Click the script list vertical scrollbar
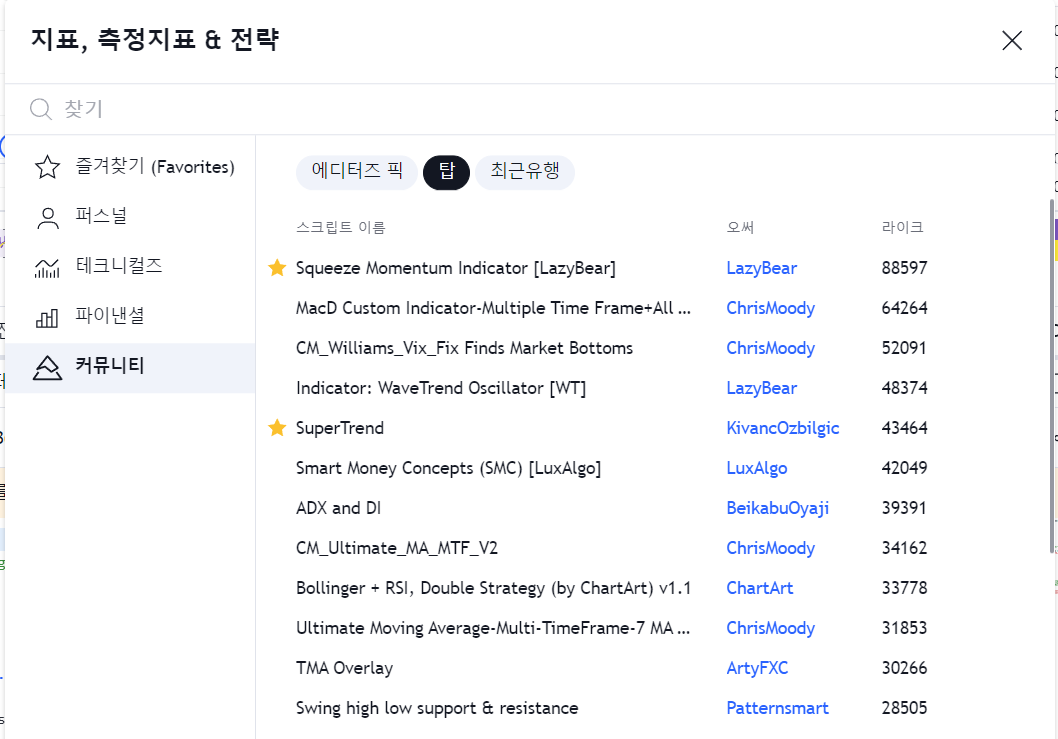 [1052, 377]
